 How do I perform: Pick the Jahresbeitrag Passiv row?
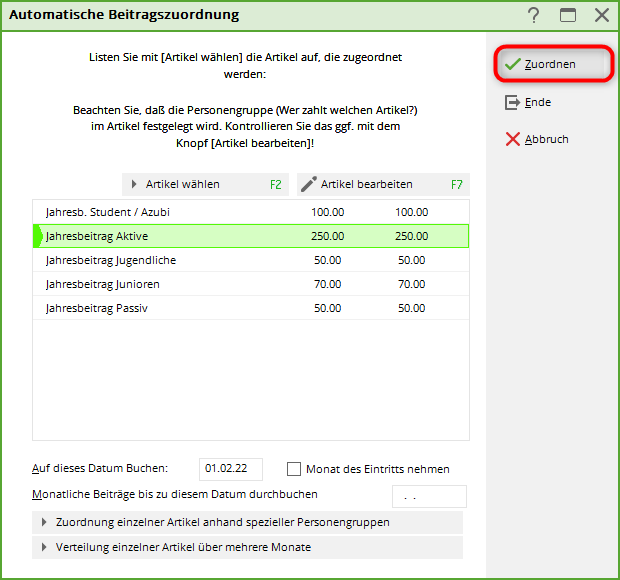point(250,308)
